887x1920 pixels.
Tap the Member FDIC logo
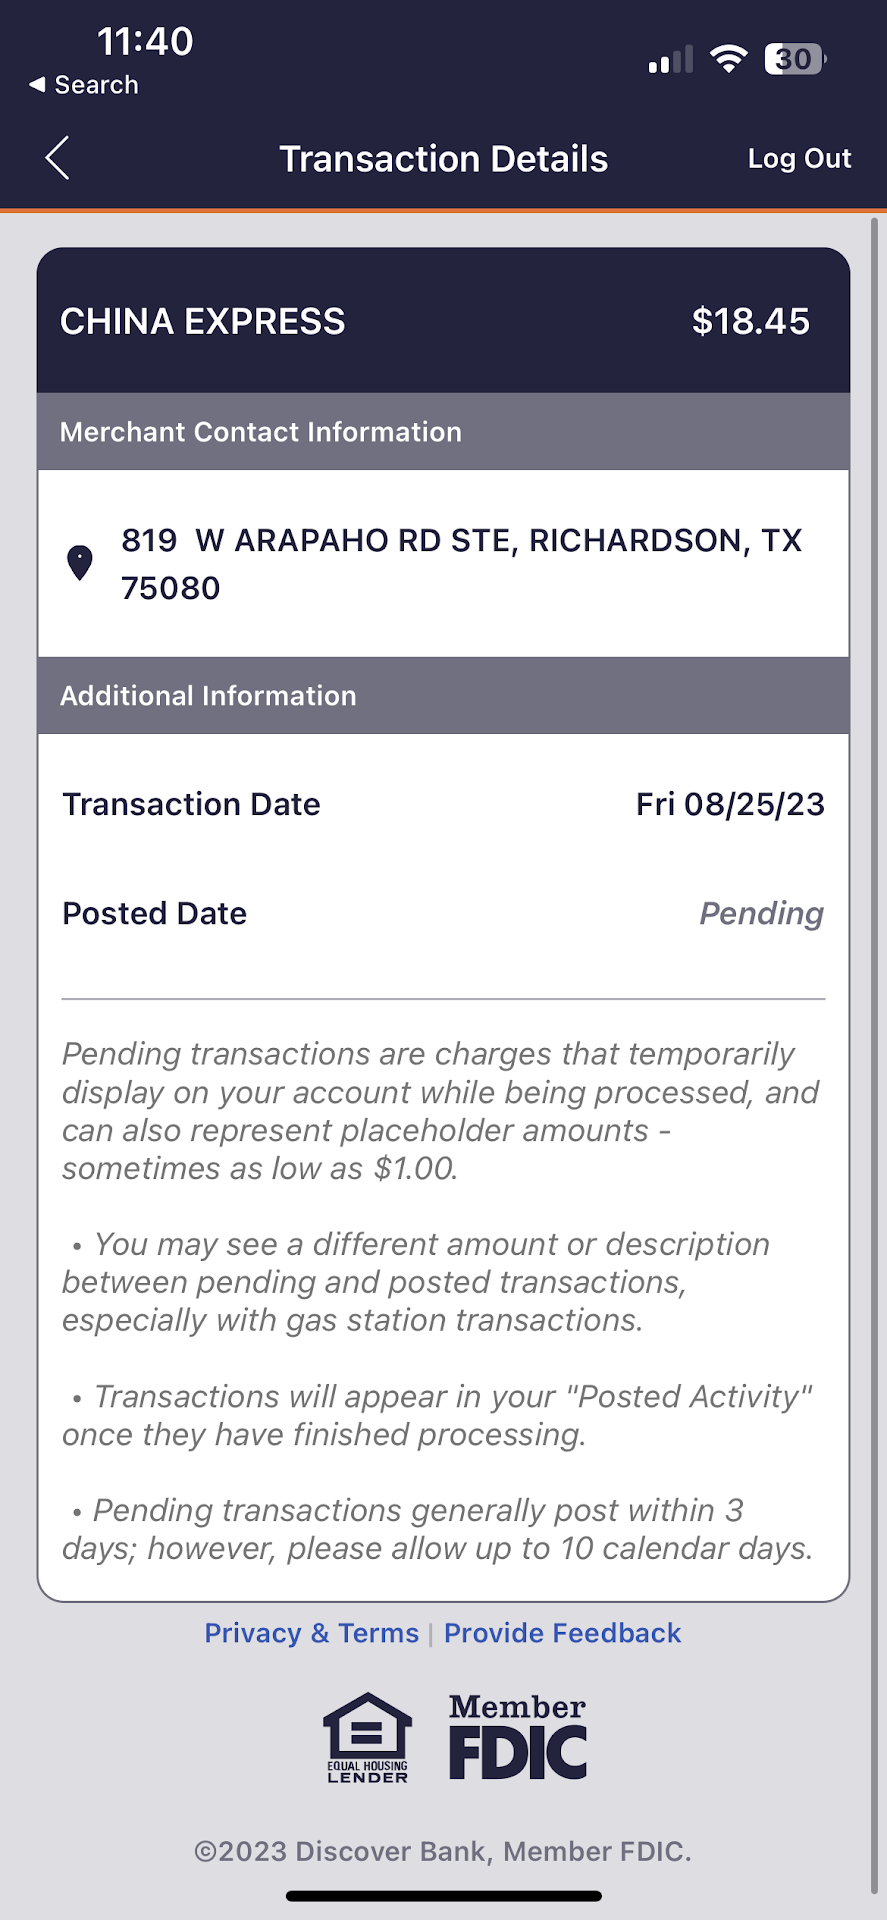517,1737
